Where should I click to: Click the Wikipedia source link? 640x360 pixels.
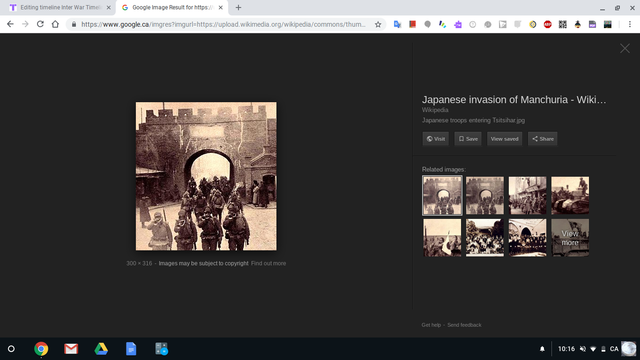pyautogui.click(x=435, y=110)
